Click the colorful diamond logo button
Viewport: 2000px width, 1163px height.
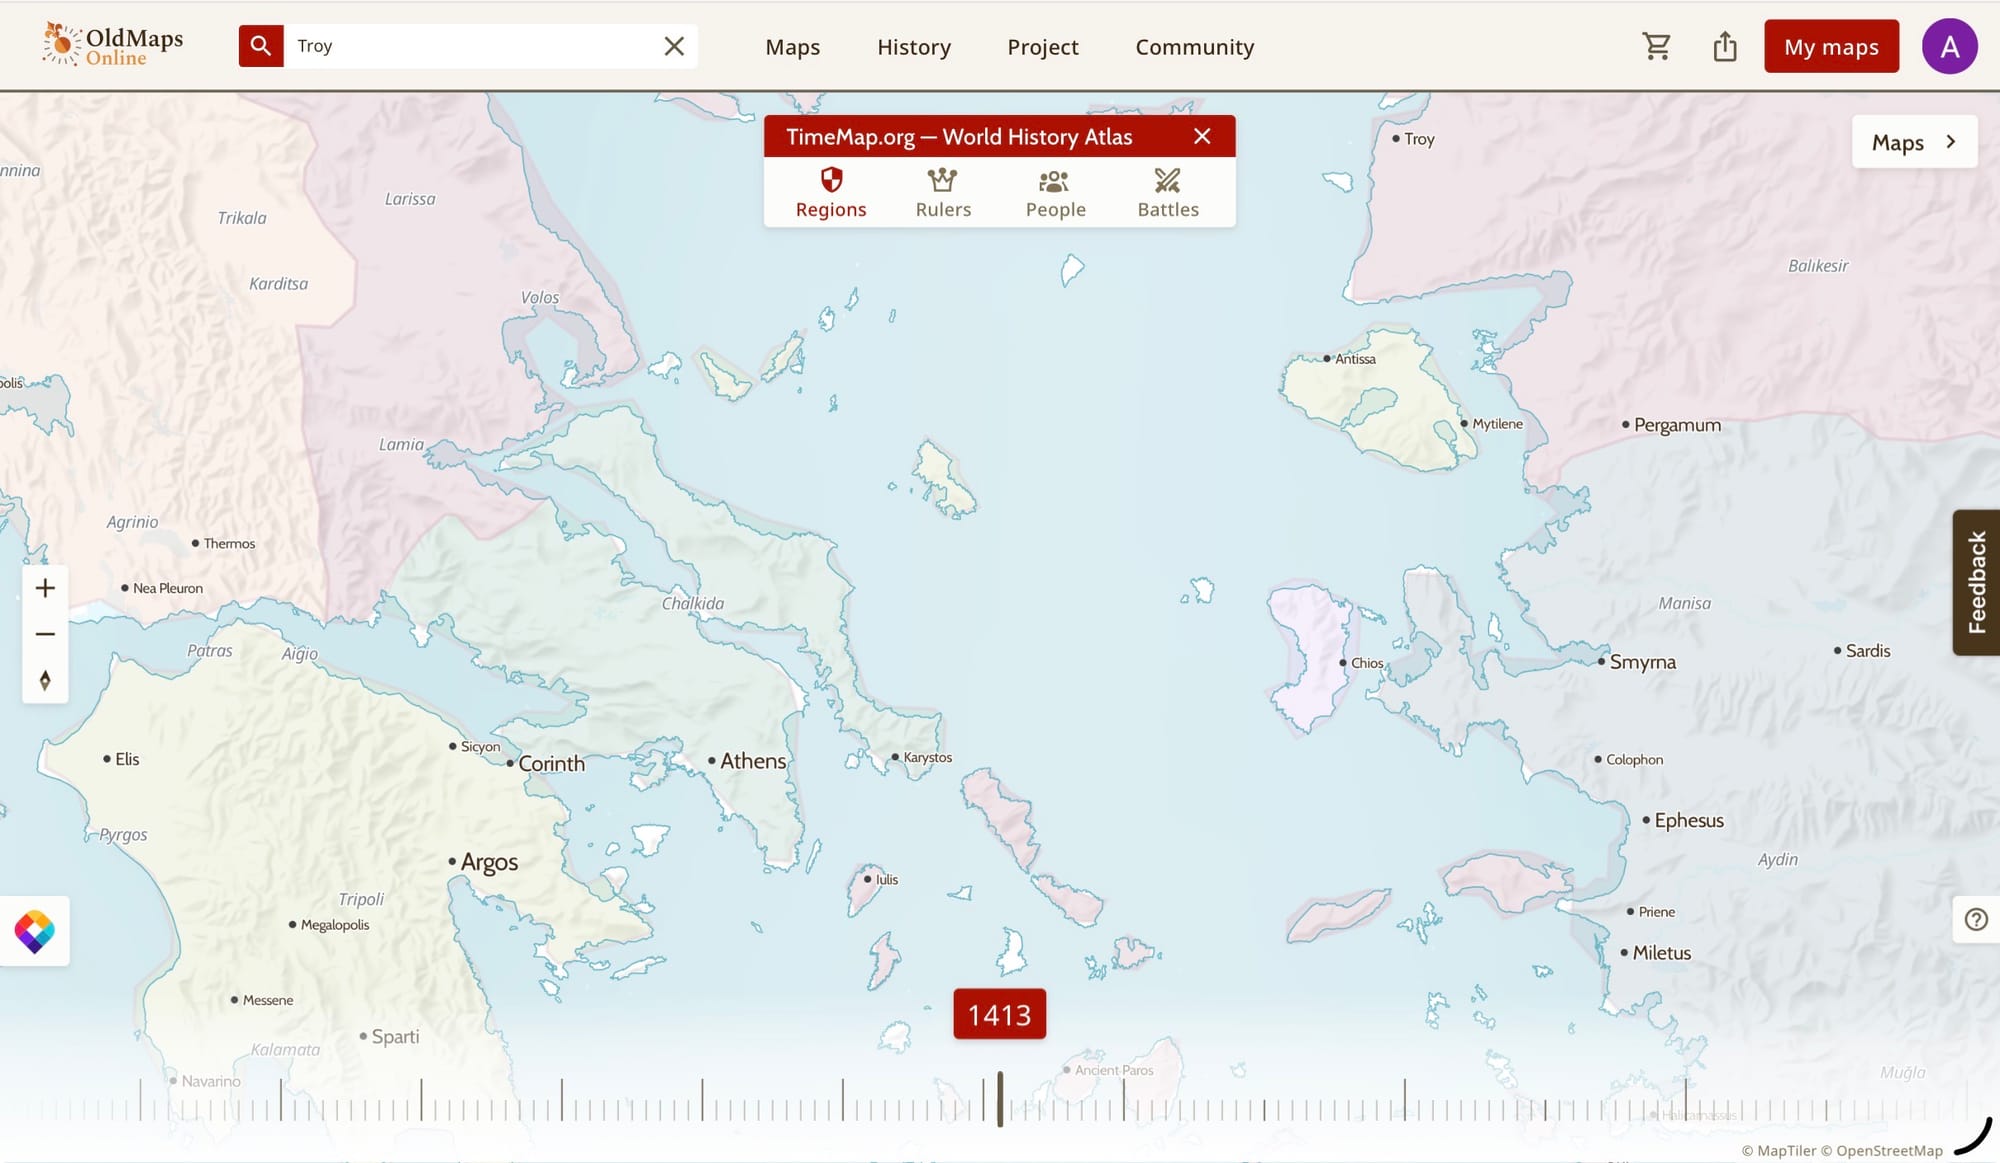(35, 931)
